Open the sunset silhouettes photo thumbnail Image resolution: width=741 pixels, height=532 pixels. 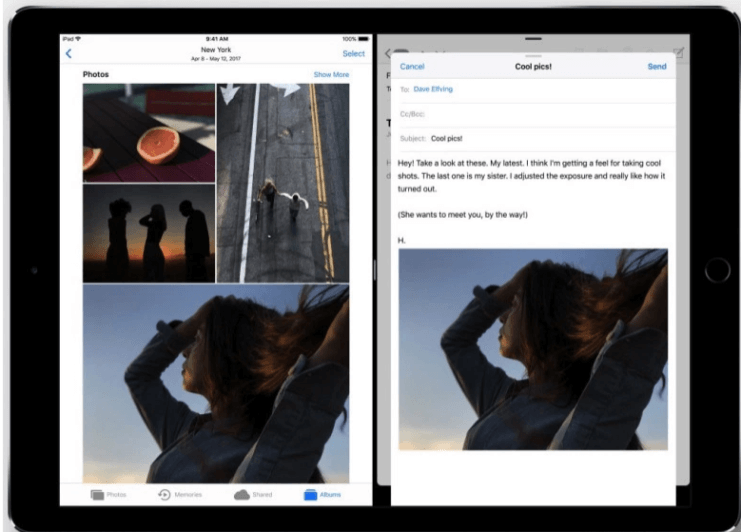pos(148,233)
